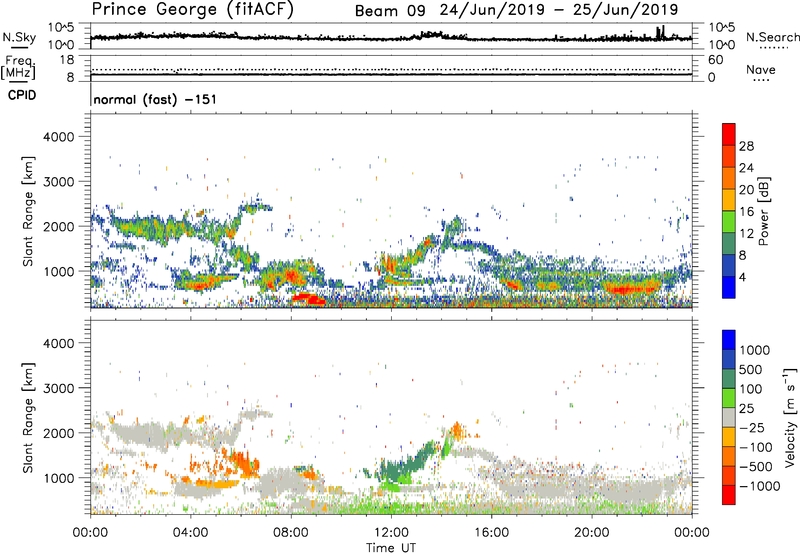Click the "18" frequency axis tick label
The height and width of the screenshot is (554, 800).
(x=66, y=59)
